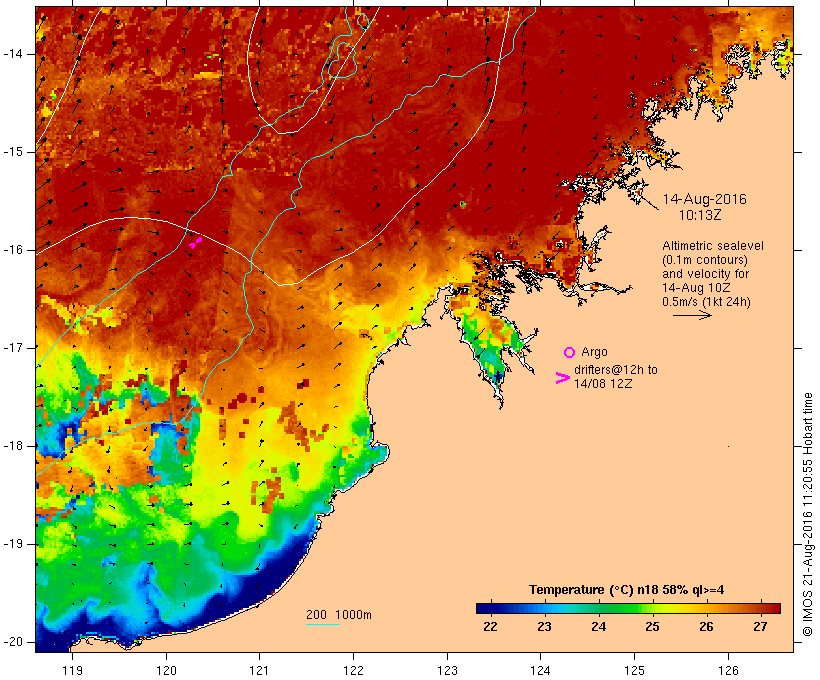Click the colorbar label '24'
Viewport: 820px width, 680px height.
click(598, 627)
